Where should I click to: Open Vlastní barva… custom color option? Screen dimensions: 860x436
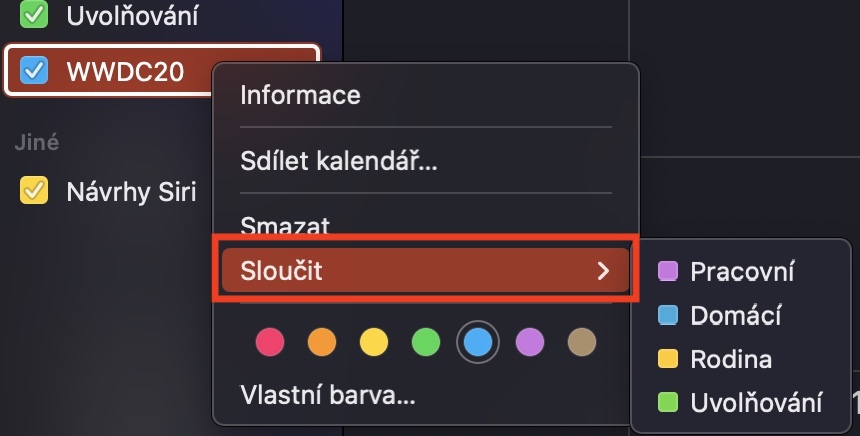click(327, 394)
